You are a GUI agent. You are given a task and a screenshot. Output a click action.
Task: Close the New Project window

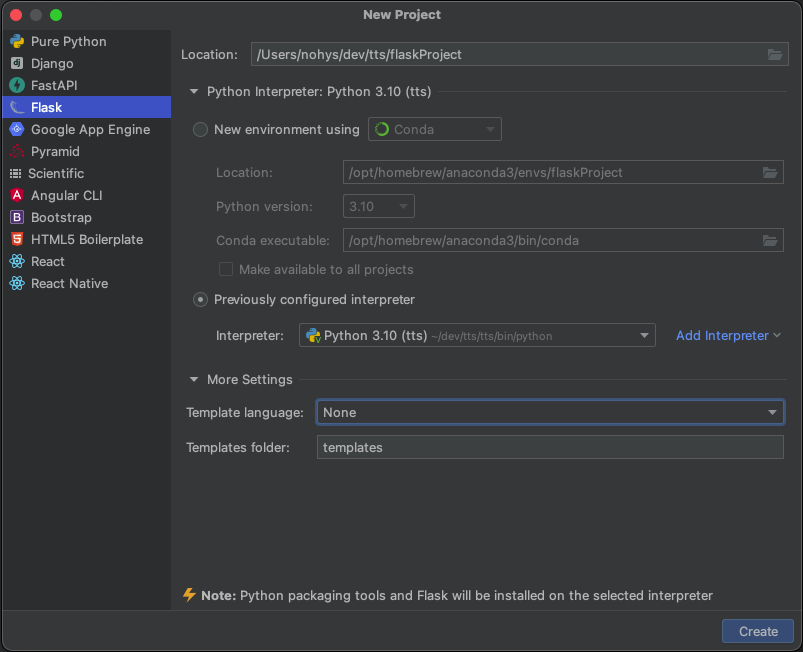(x=16, y=15)
